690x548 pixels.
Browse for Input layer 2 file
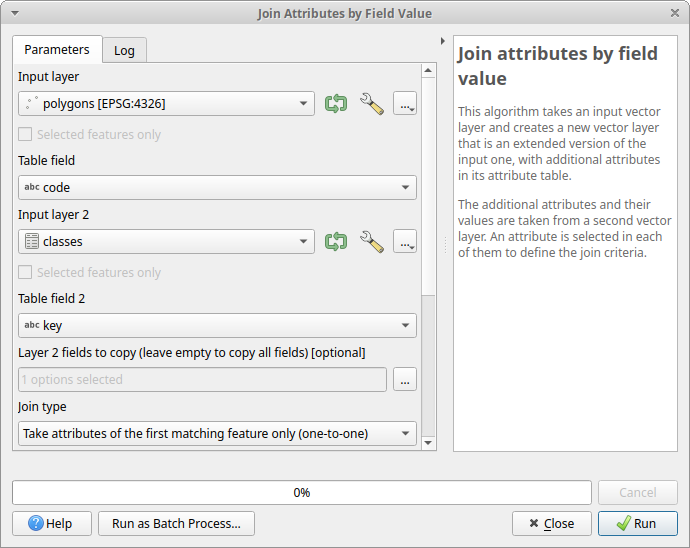pos(405,241)
